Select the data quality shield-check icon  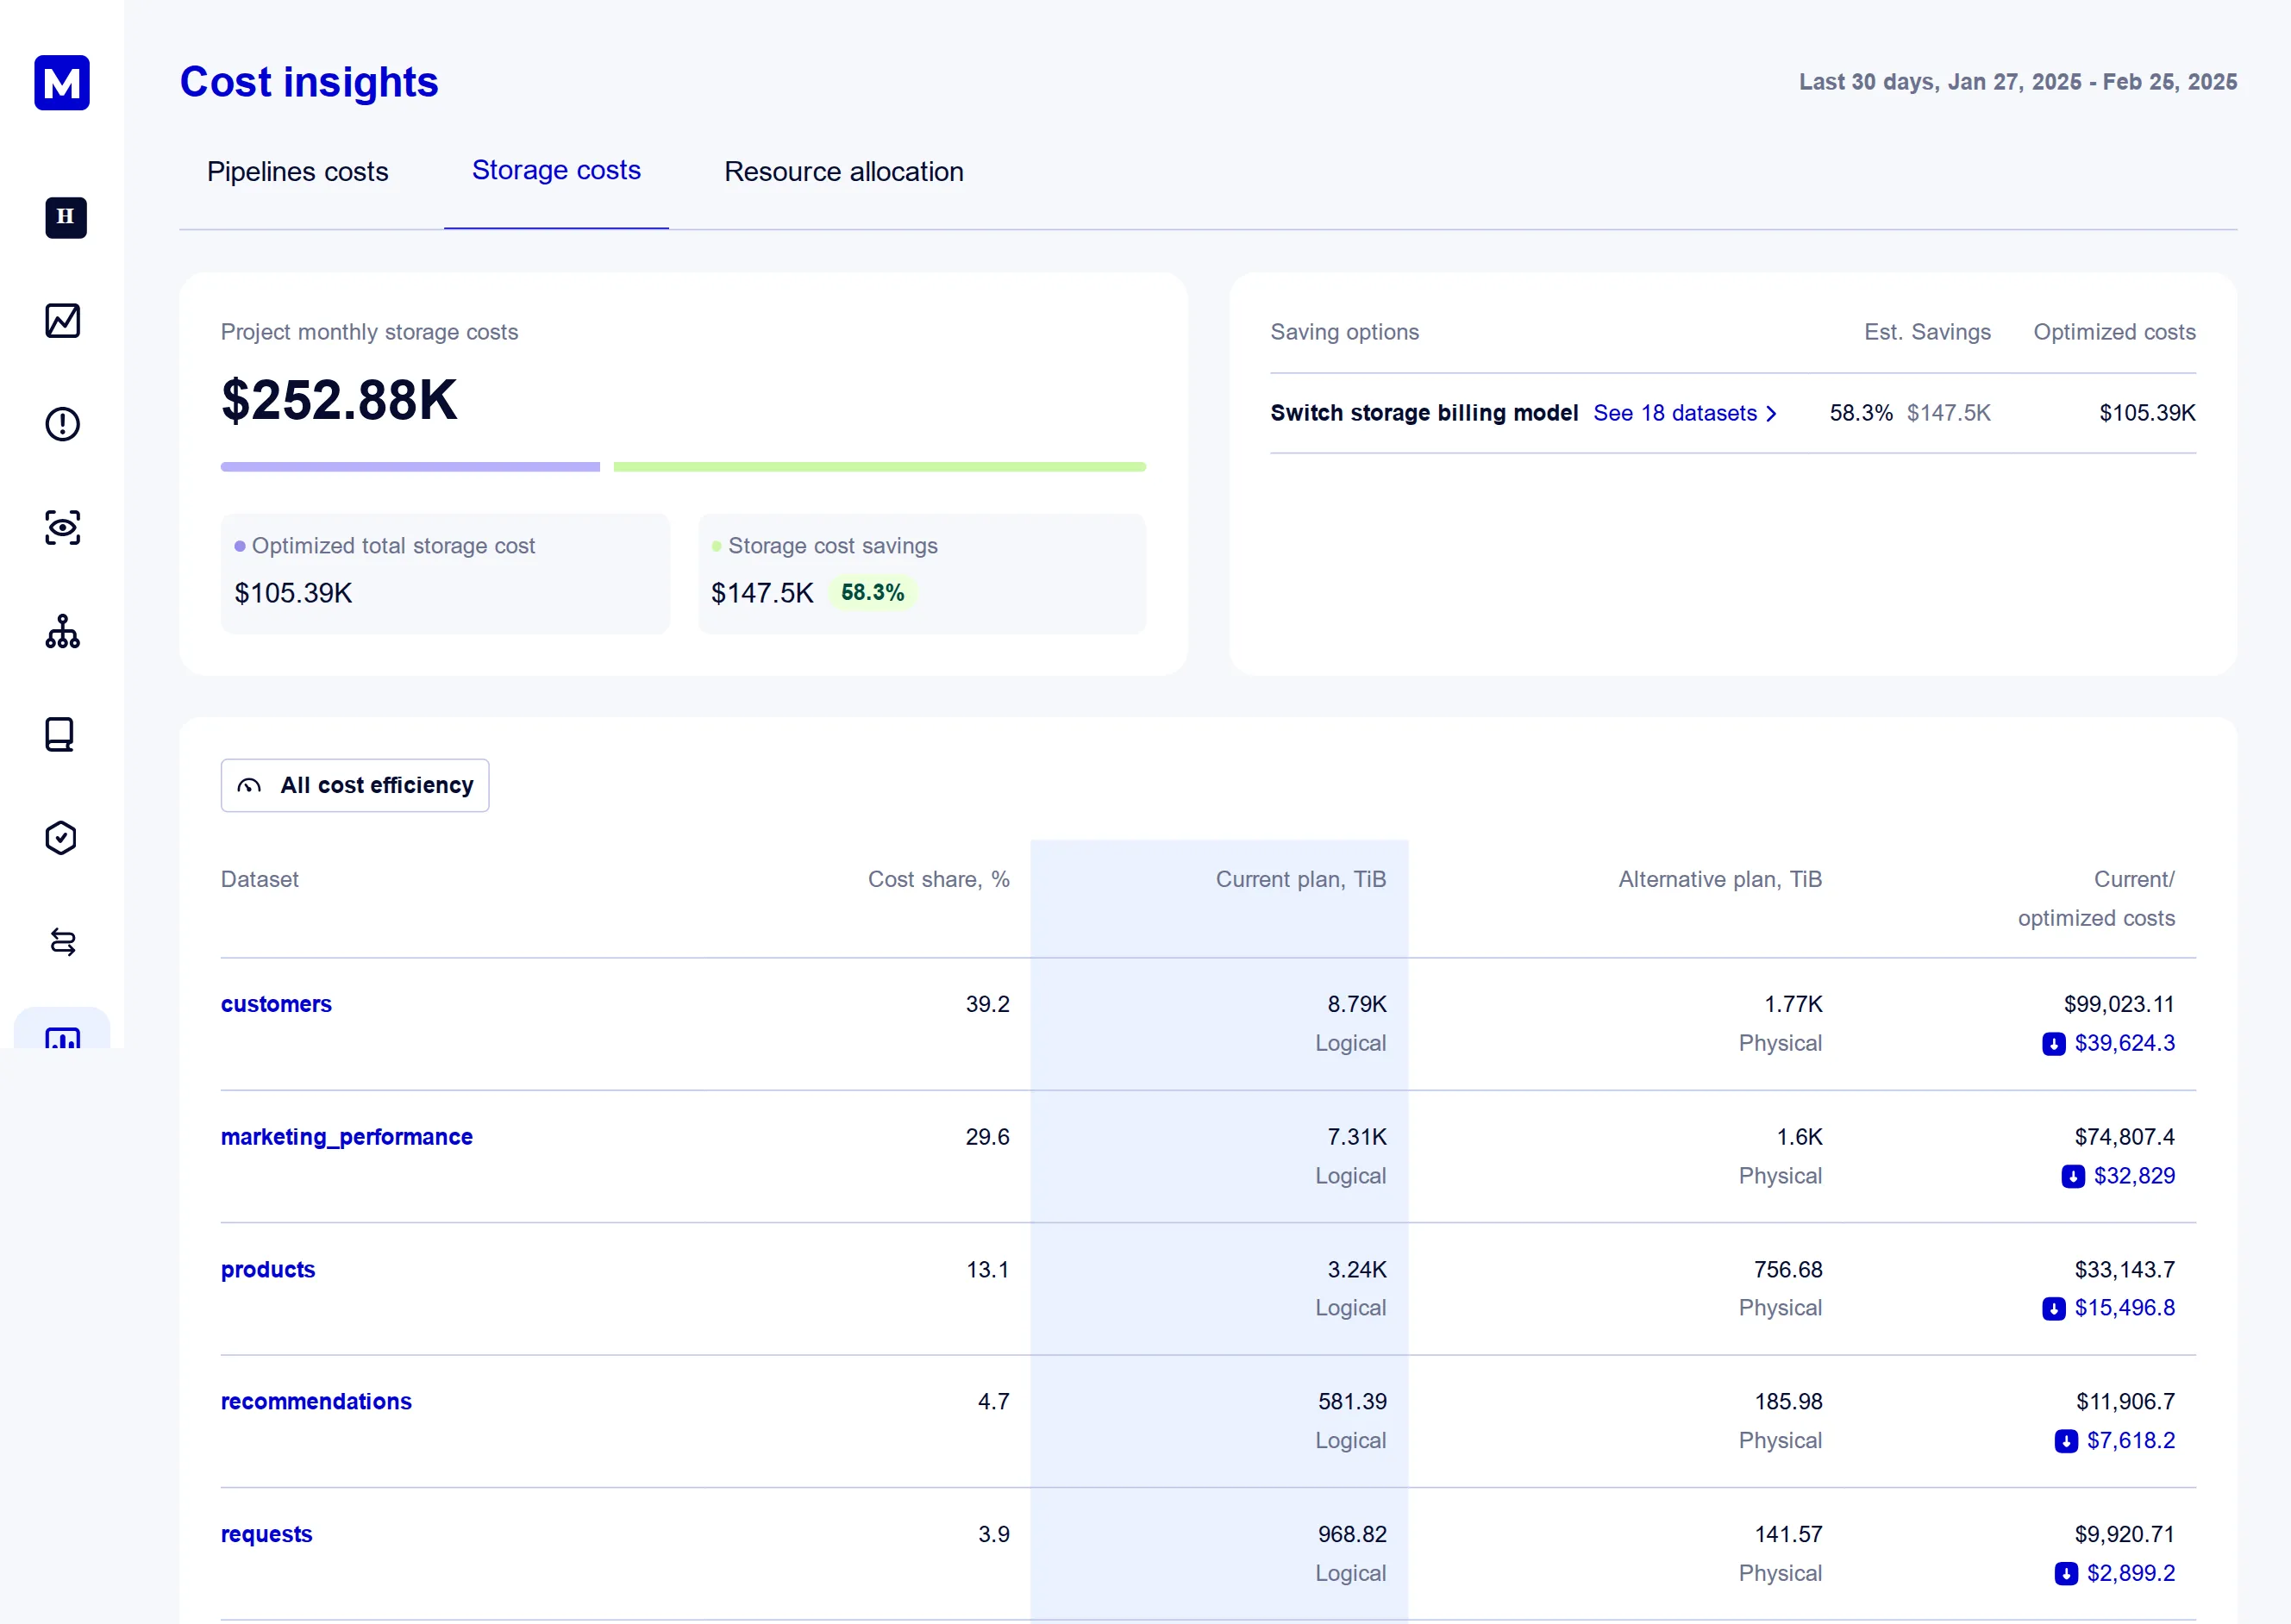[x=62, y=839]
